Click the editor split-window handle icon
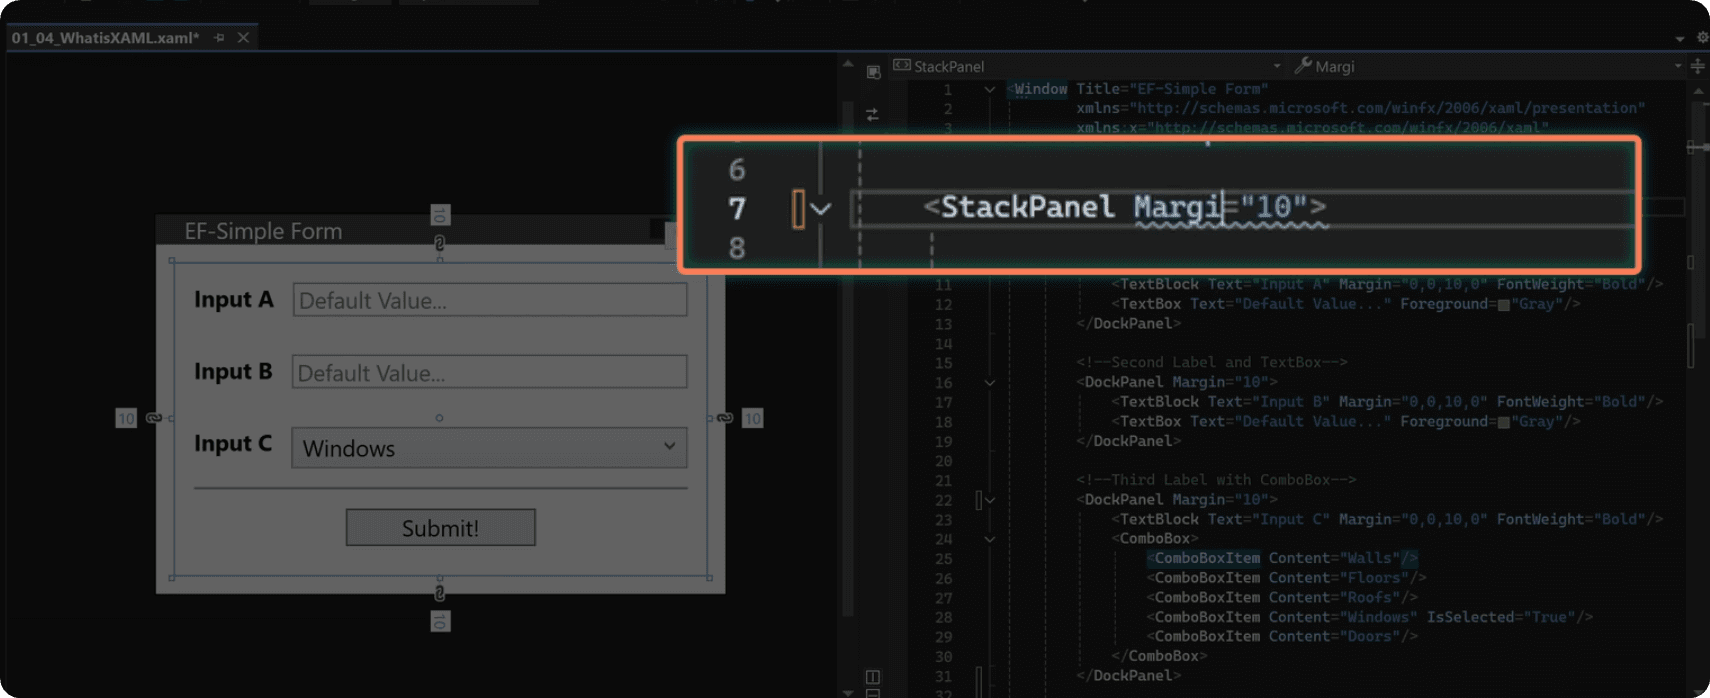Screen dimensions: 1710x698 pyautogui.click(x=1697, y=66)
